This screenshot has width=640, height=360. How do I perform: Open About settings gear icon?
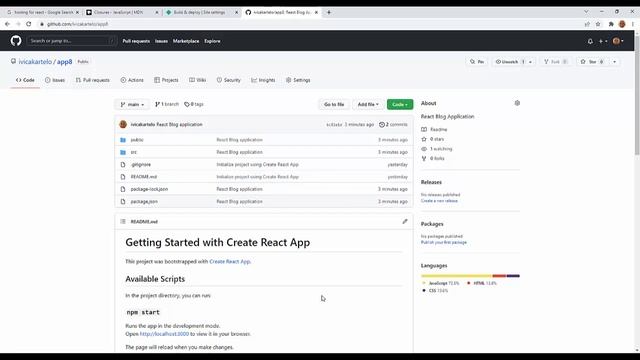click(x=517, y=103)
